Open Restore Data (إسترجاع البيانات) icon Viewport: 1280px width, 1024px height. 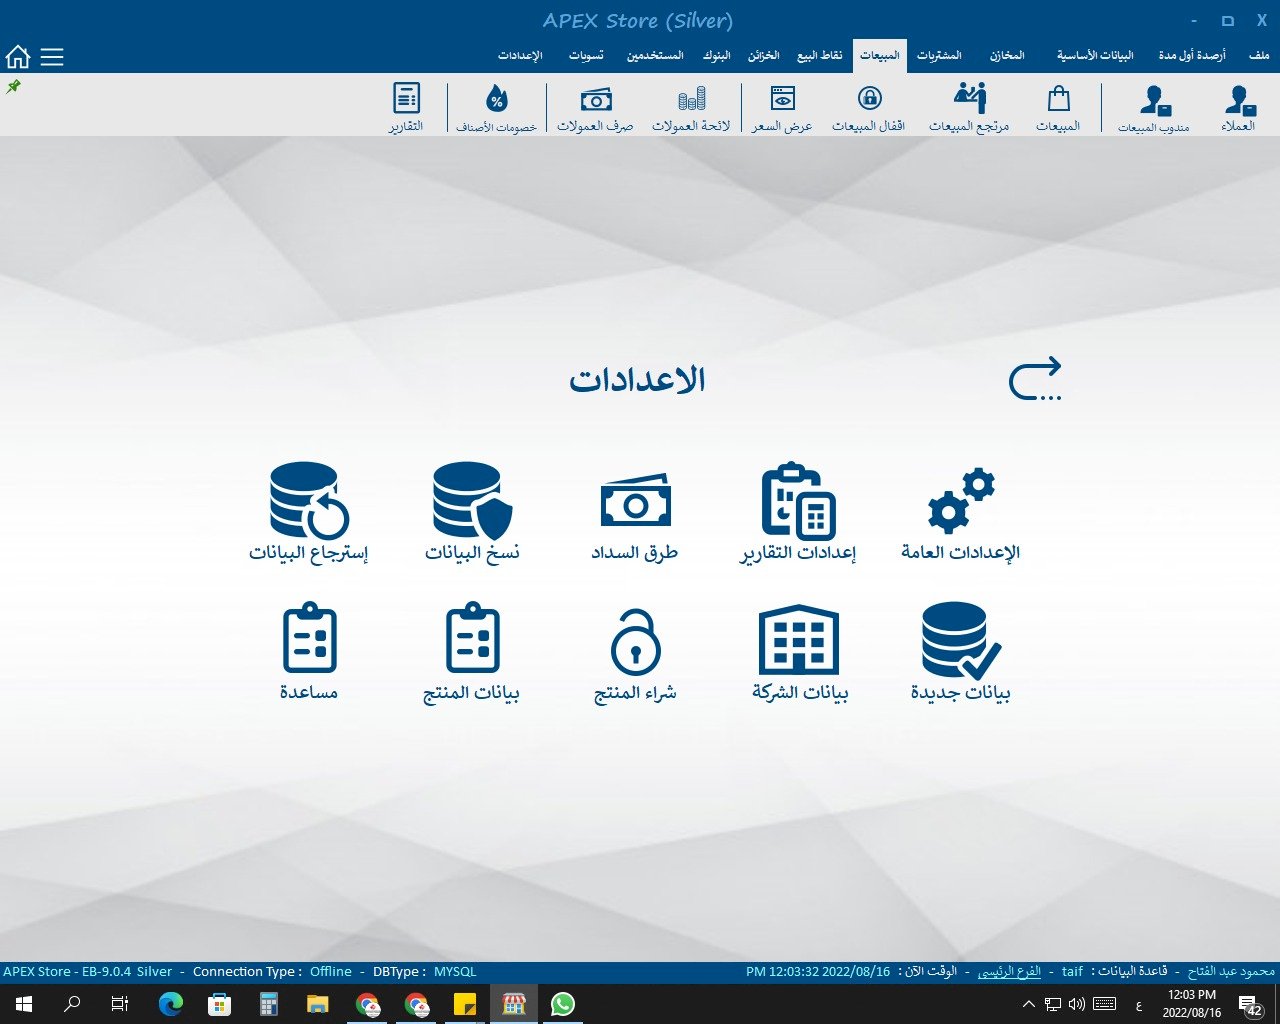pyautogui.click(x=309, y=502)
